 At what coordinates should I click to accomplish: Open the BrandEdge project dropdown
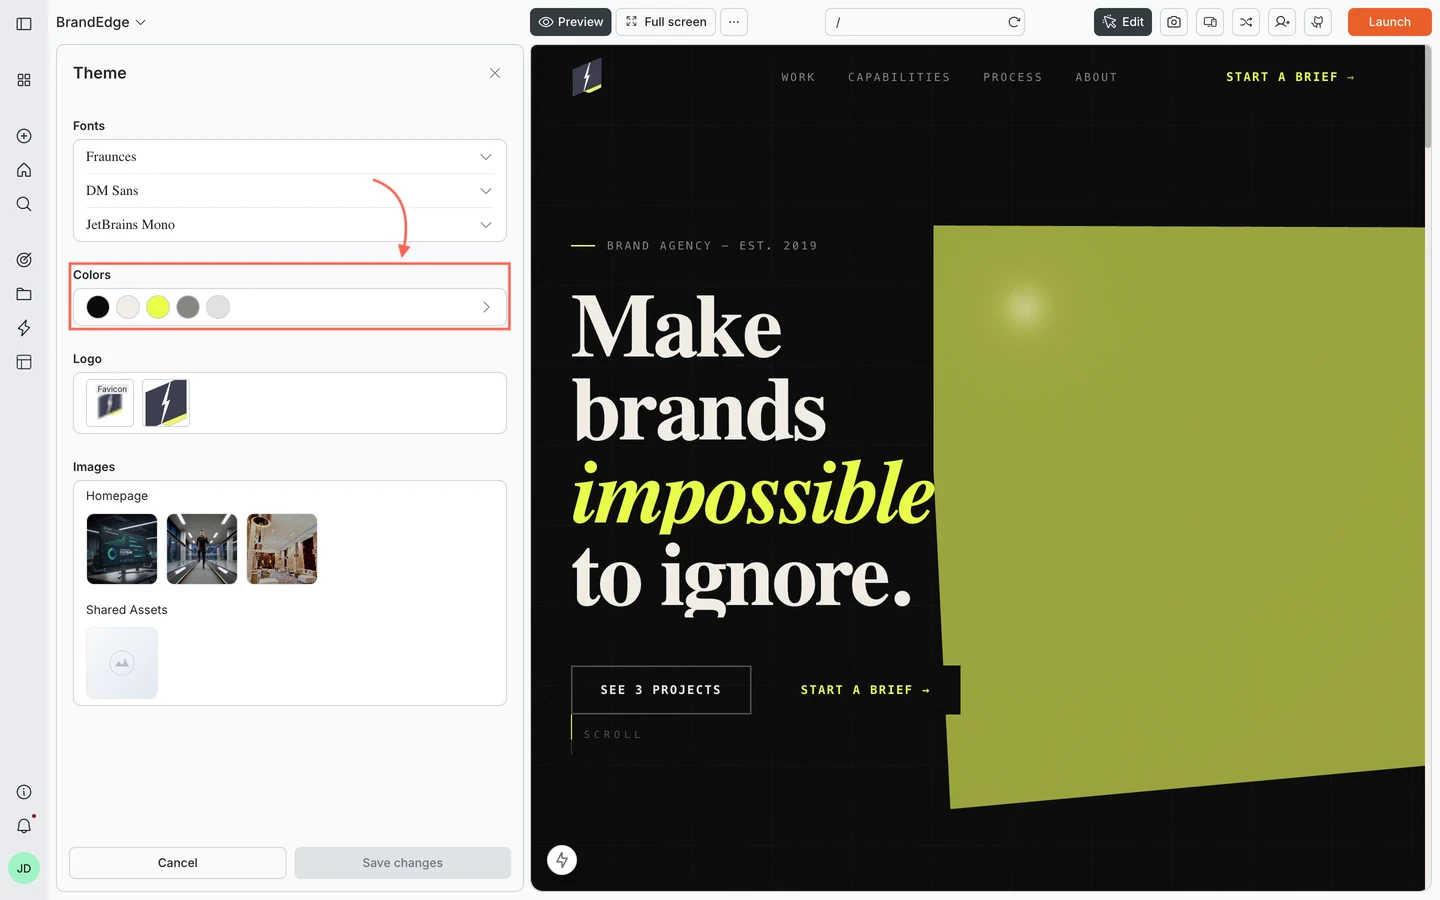[100, 21]
